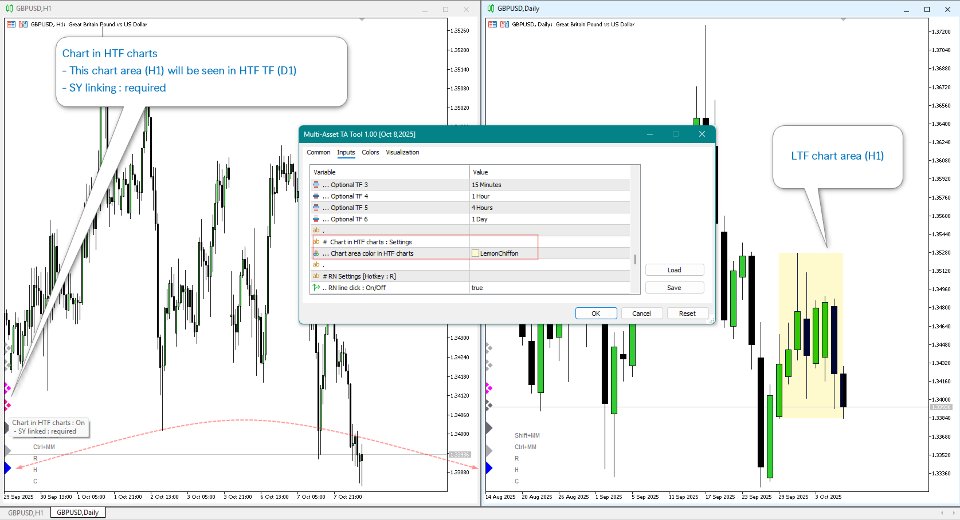Close the Multi-Asset TA Tool dialog
Screen dimensions: 960x520
(702, 134)
